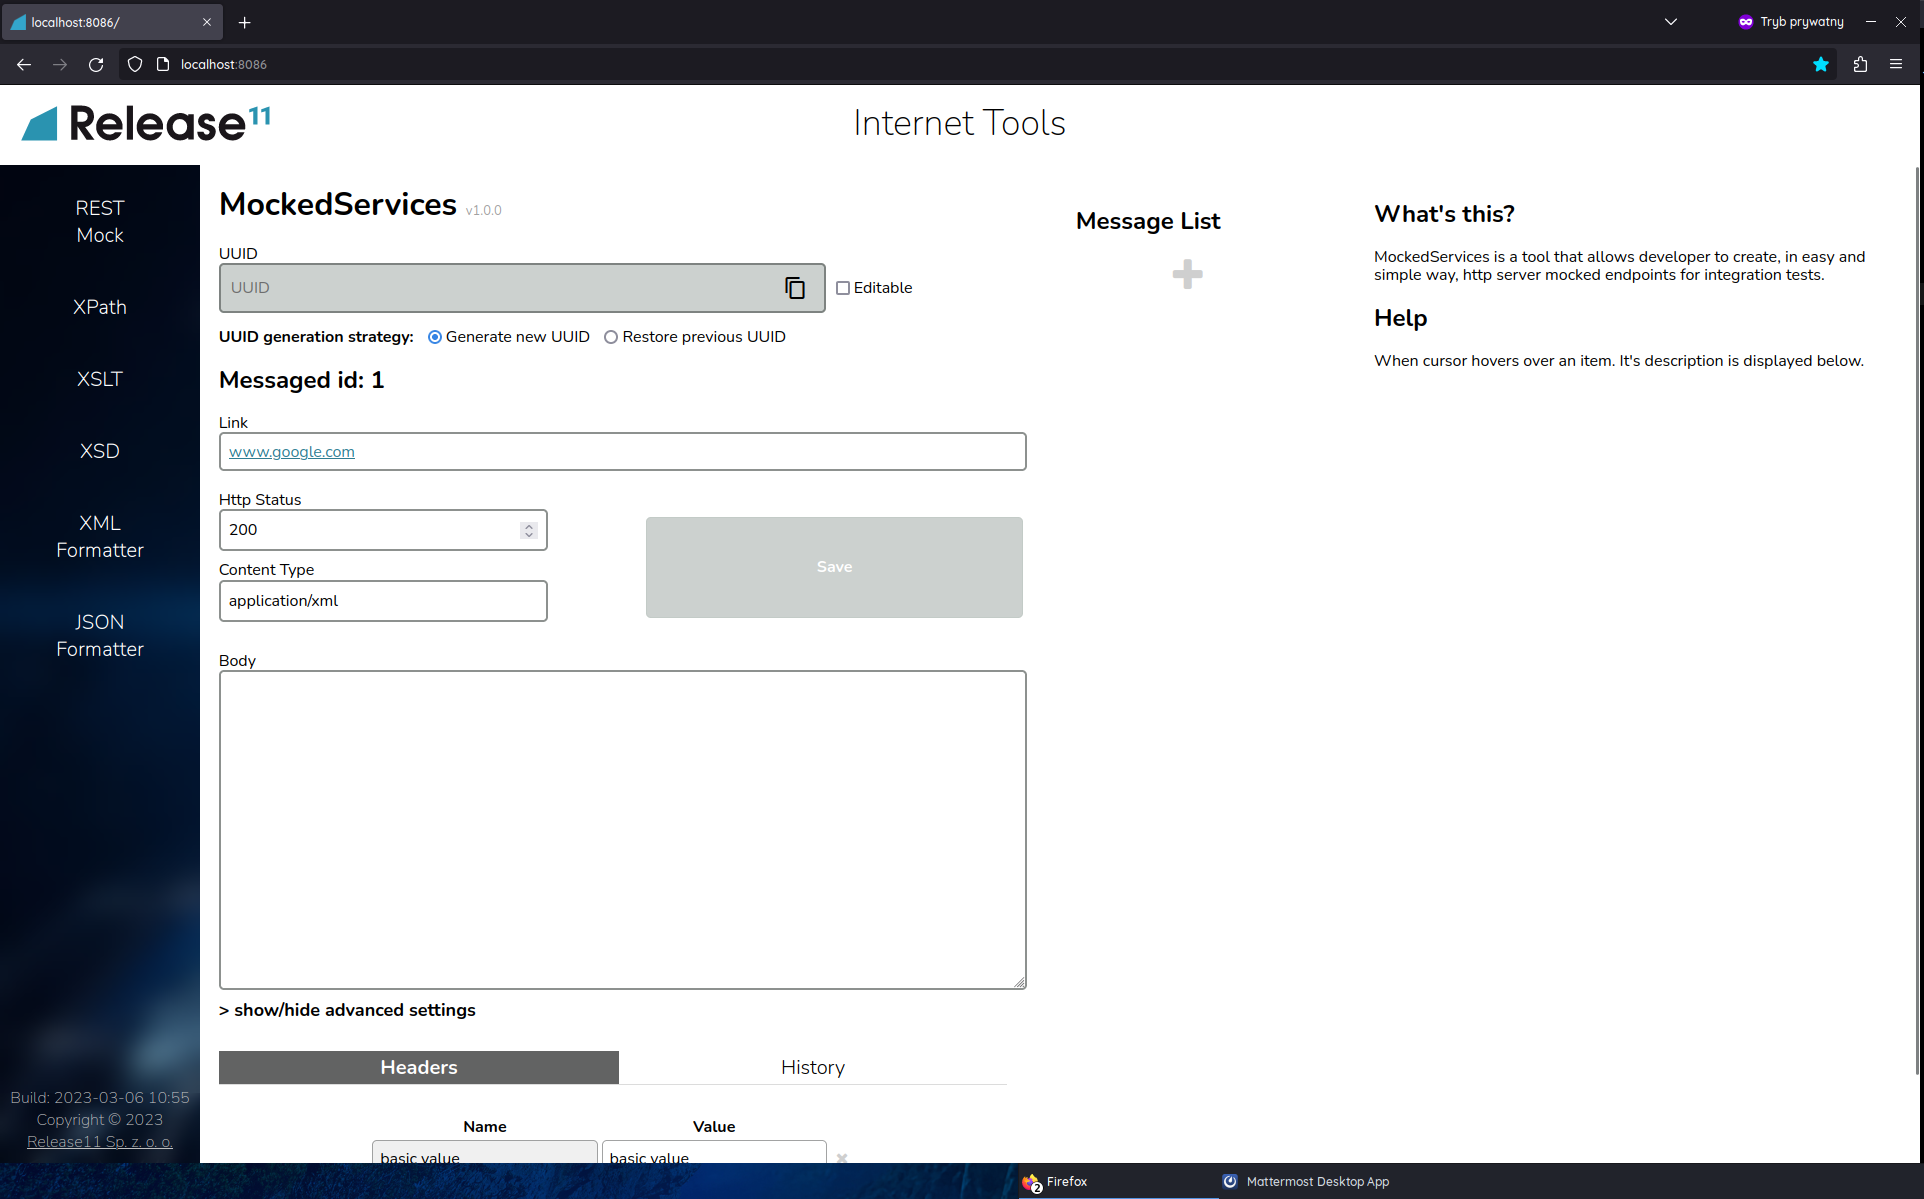Select Generate new UUID radio option

click(435, 337)
